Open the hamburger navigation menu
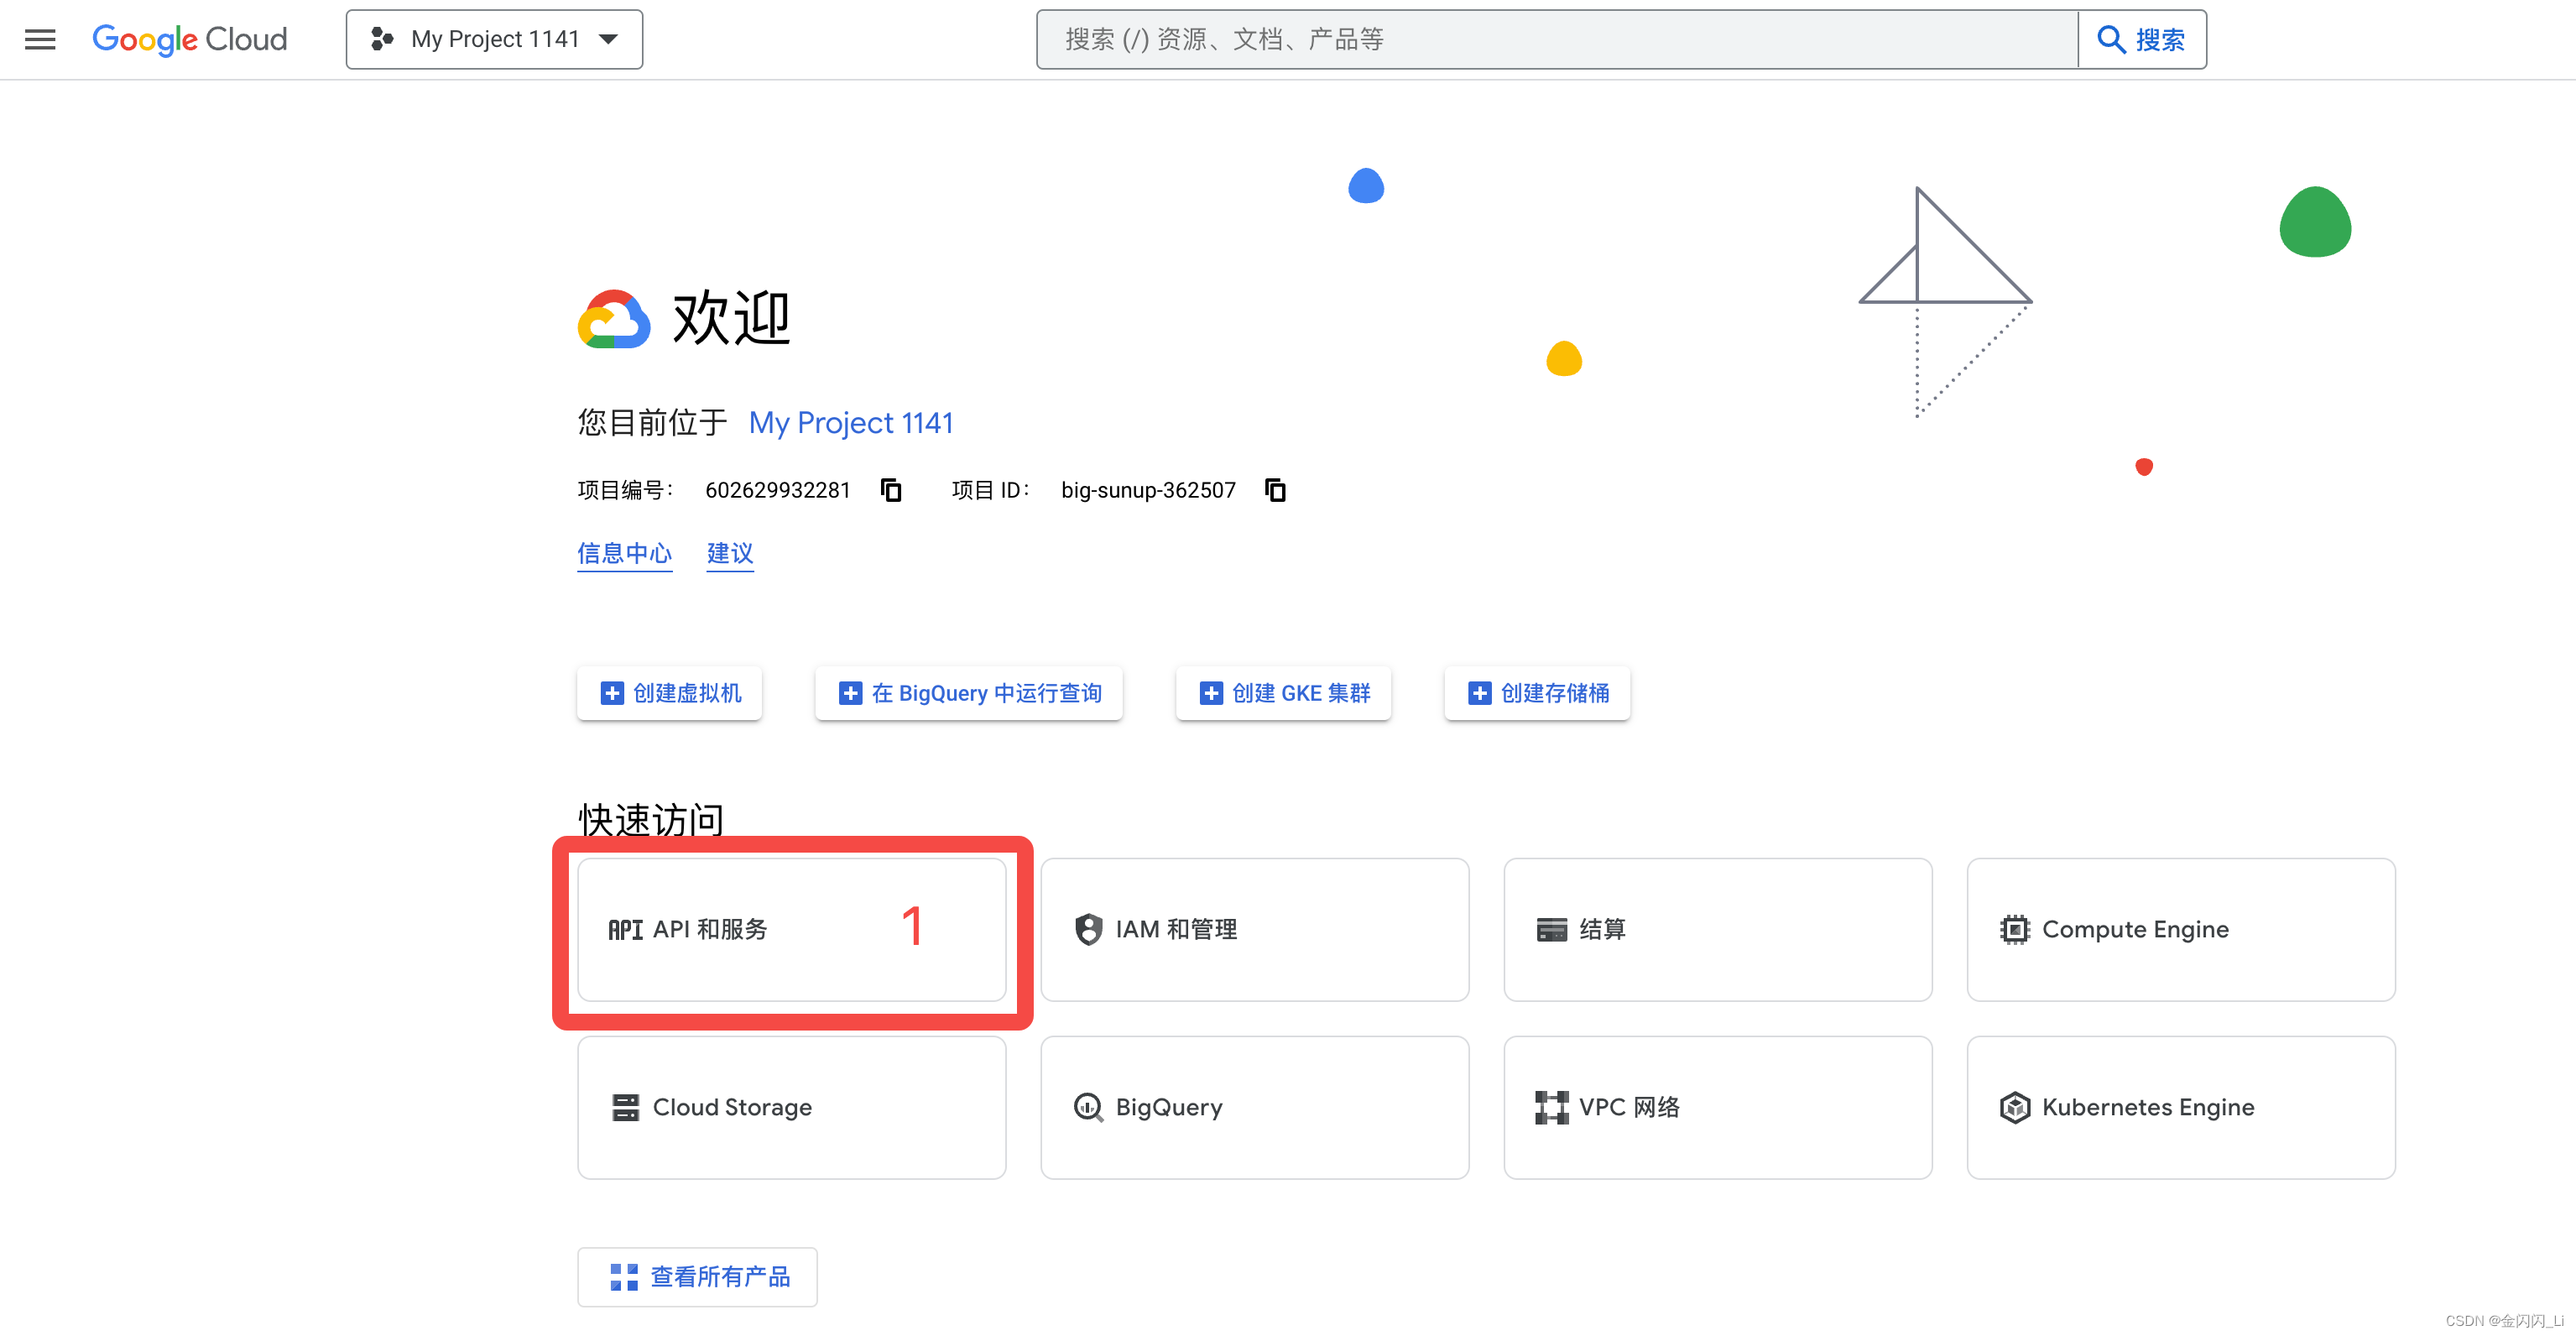This screenshot has width=2576, height=1336. pos(40,39)
